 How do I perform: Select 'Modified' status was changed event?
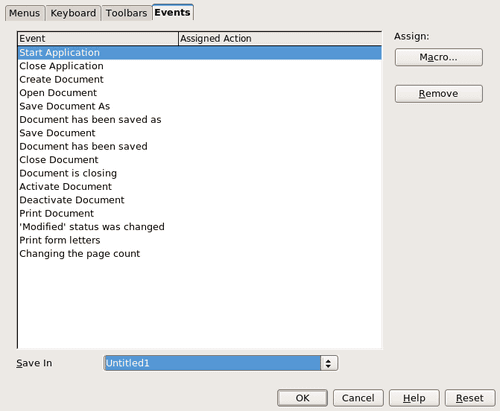[200, 227]
